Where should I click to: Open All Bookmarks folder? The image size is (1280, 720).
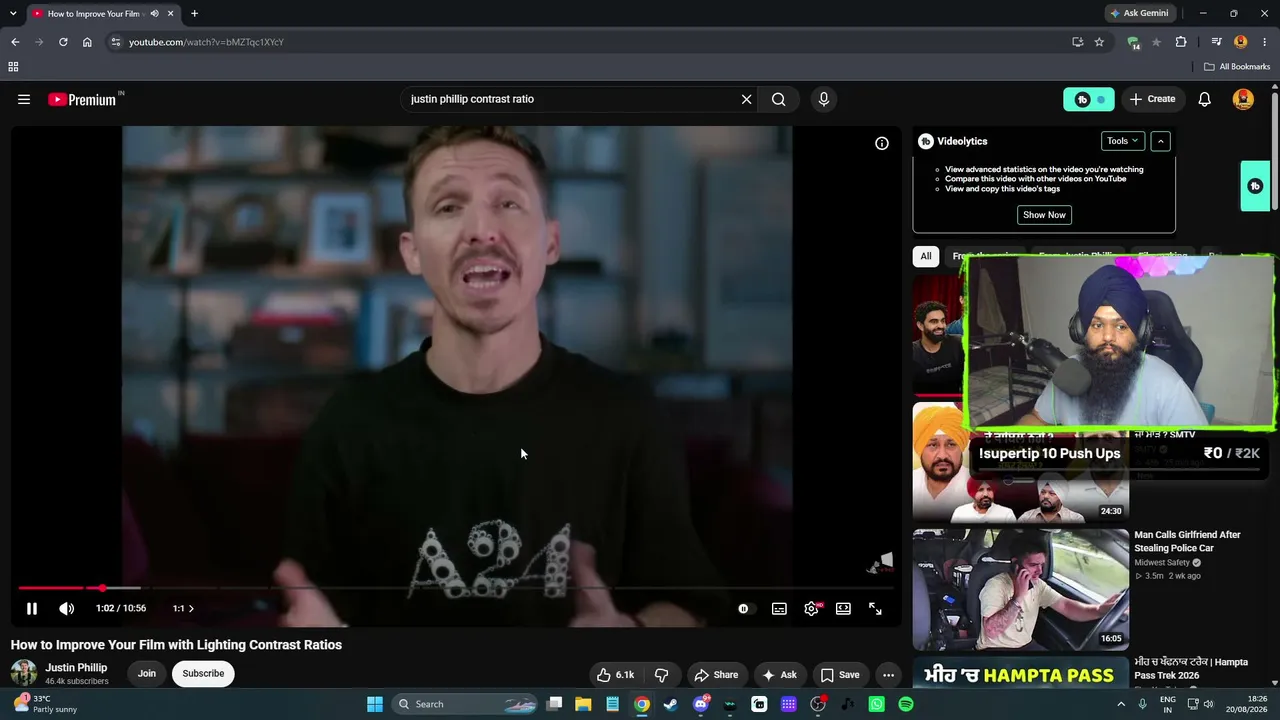pyautogui.click(x=1237, y=67)
